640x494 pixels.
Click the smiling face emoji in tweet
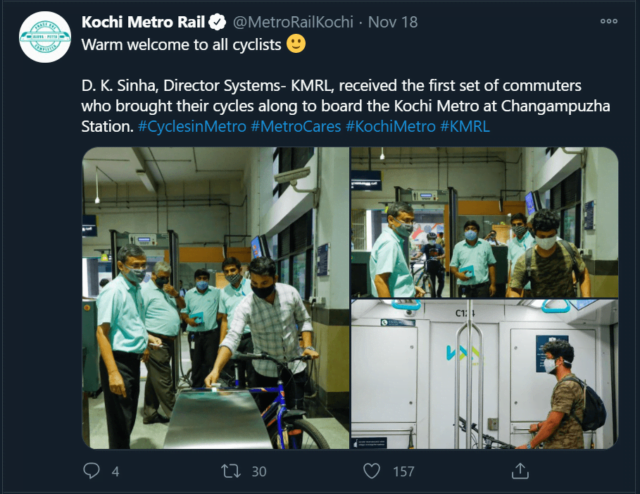296,44
